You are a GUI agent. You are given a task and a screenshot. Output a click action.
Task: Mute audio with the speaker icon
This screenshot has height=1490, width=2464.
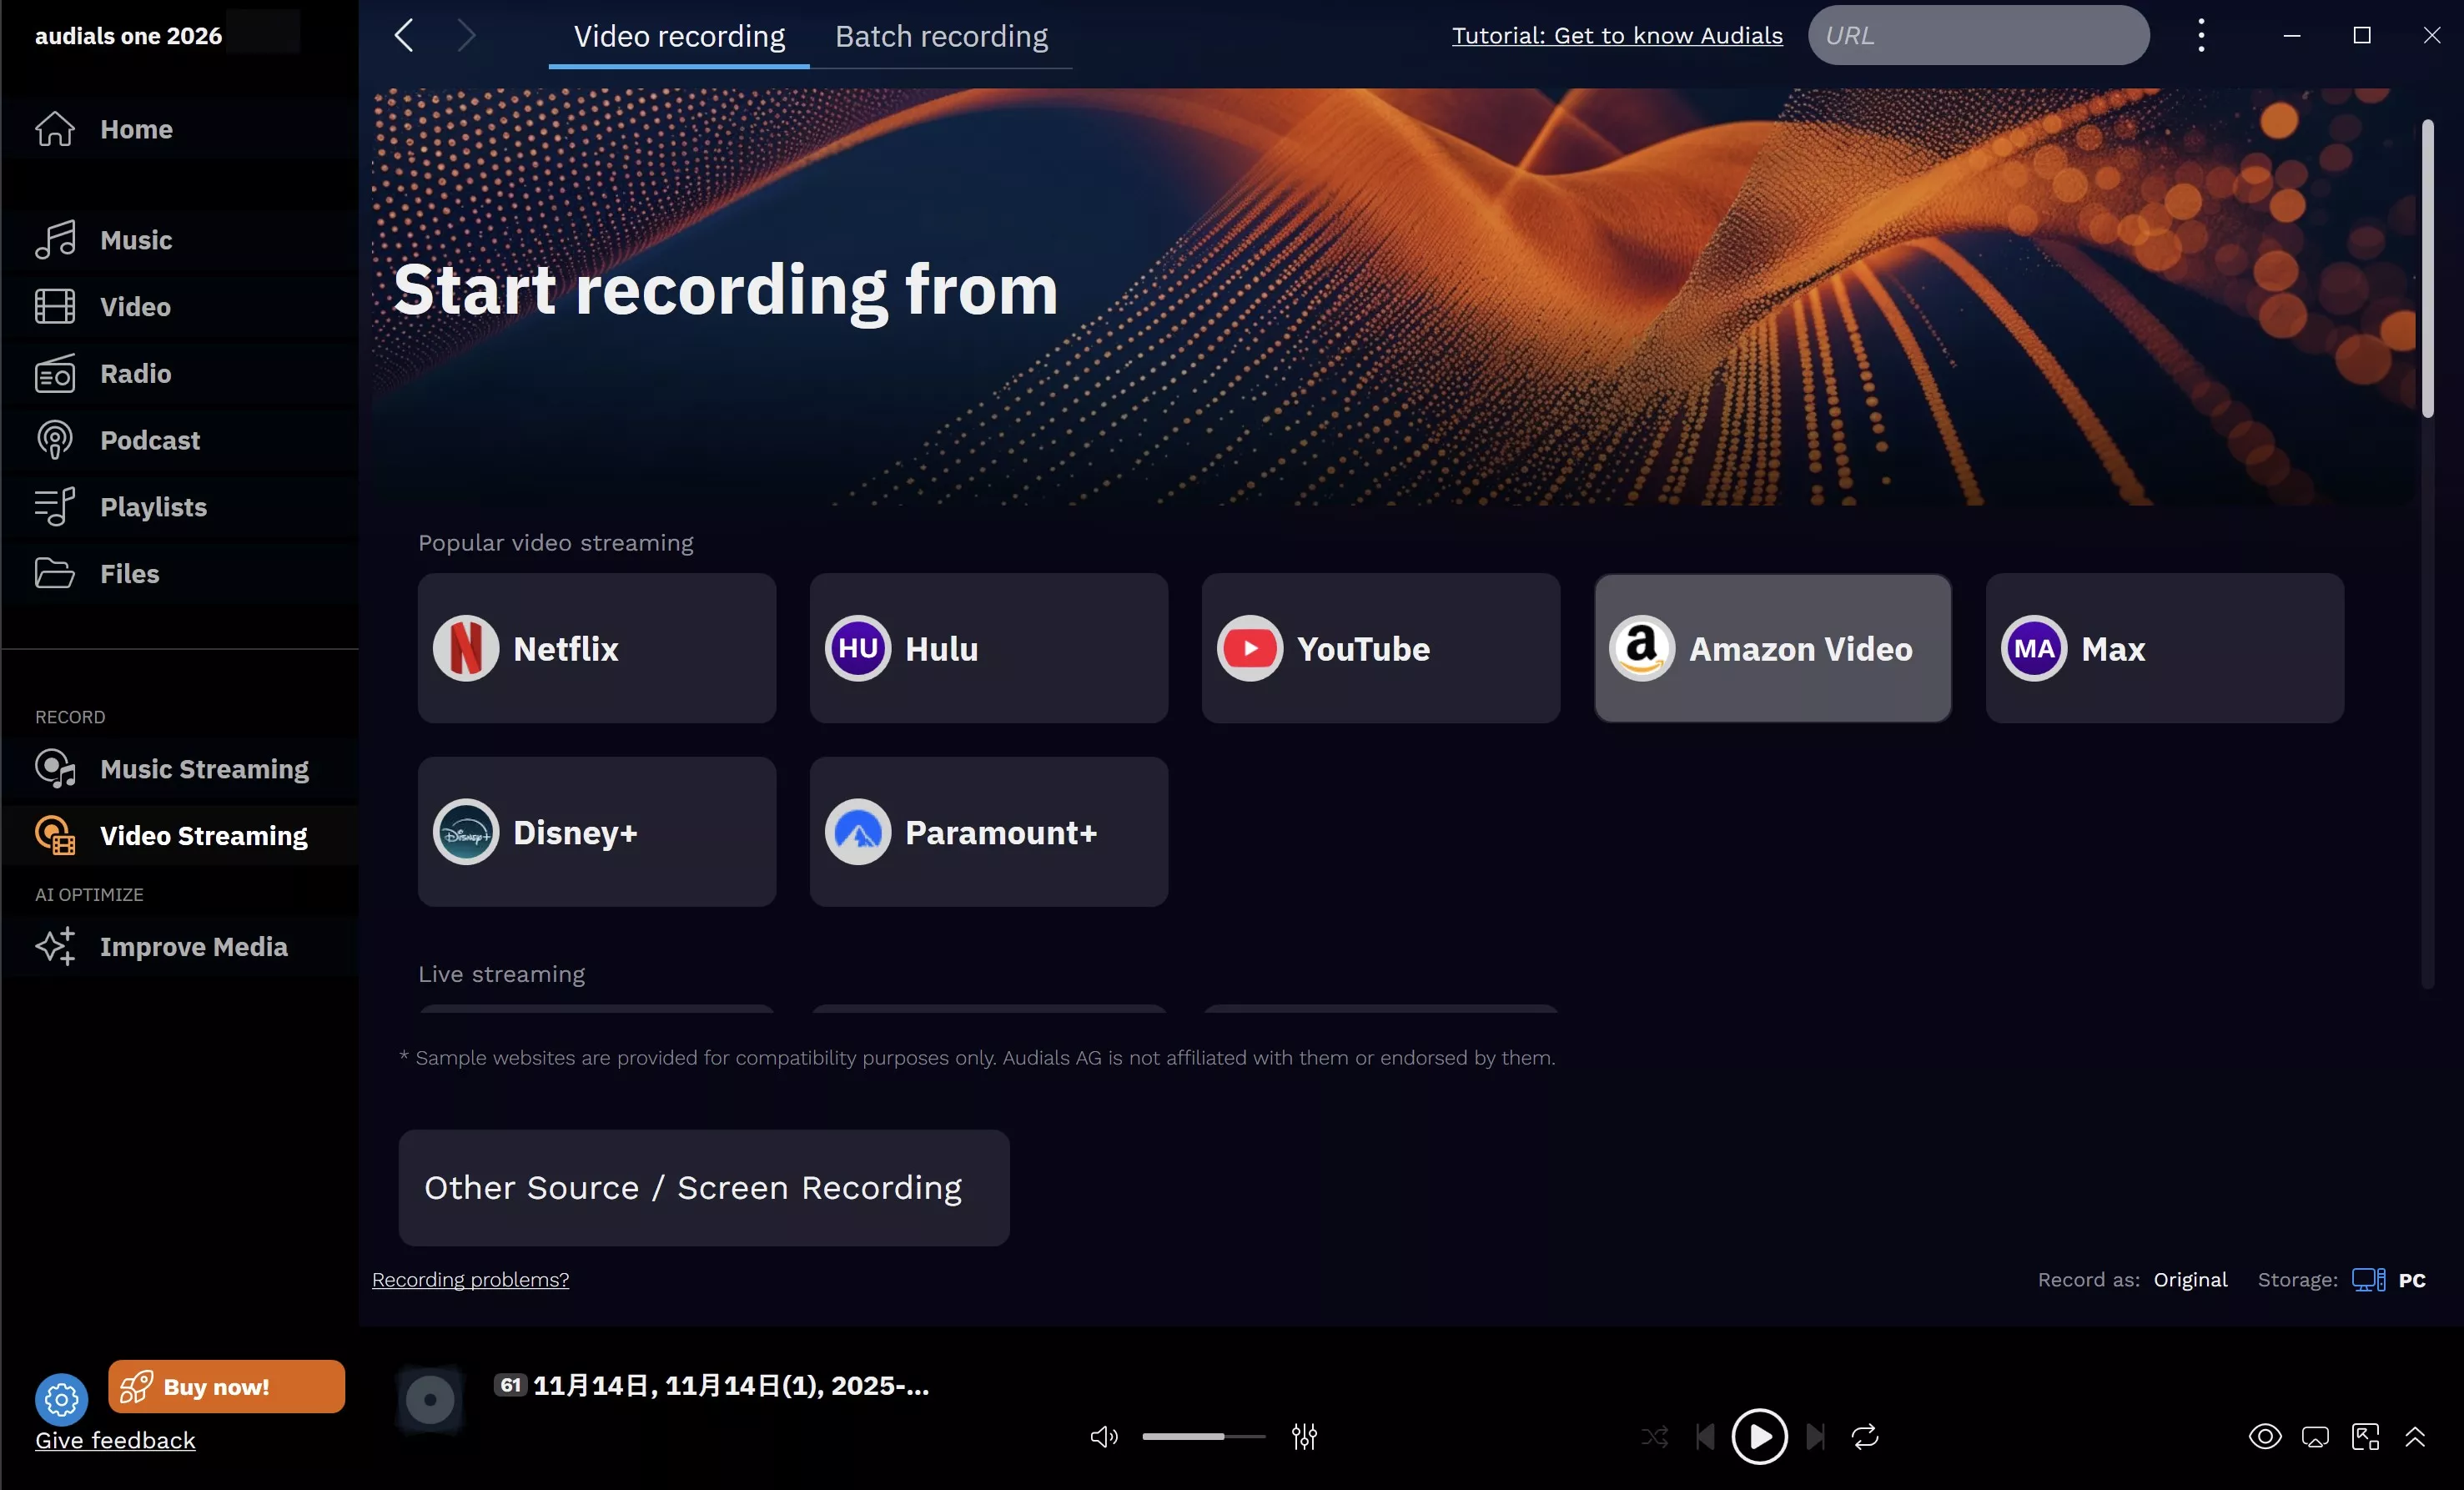pyautogui.click(x=1103, y=1437)
